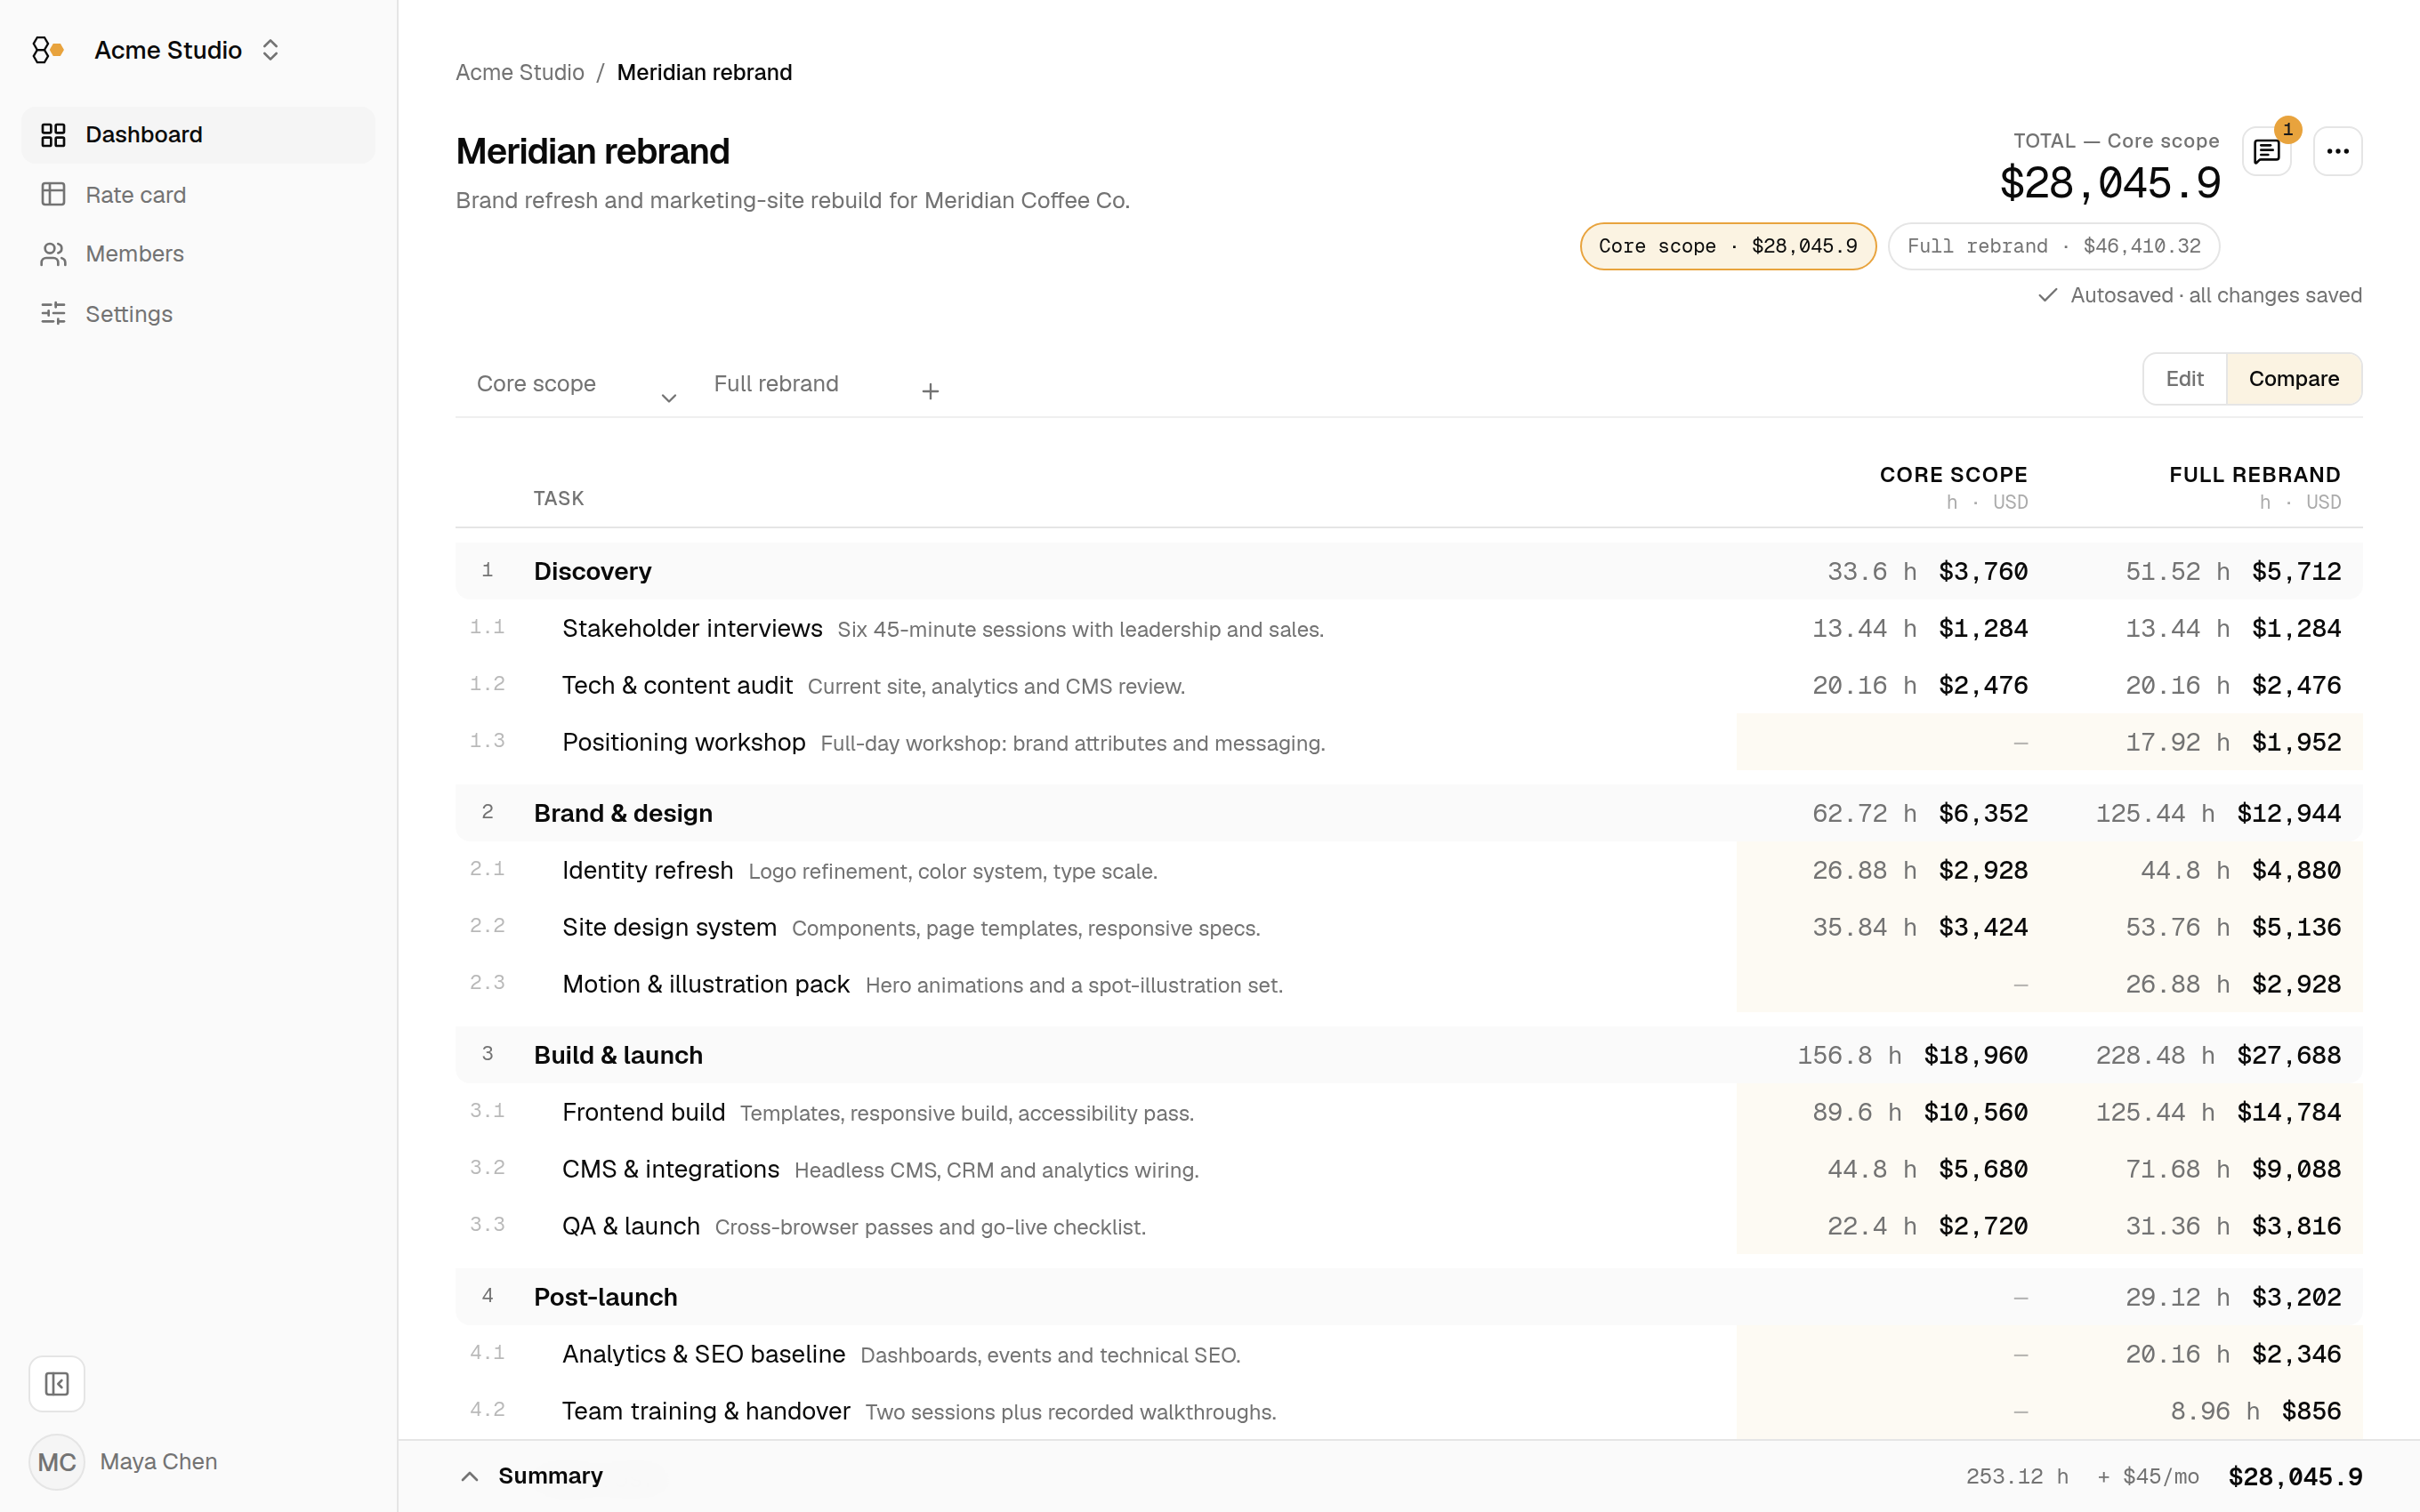
Task: Select Team training & handover task
Action: (706, 1411)
